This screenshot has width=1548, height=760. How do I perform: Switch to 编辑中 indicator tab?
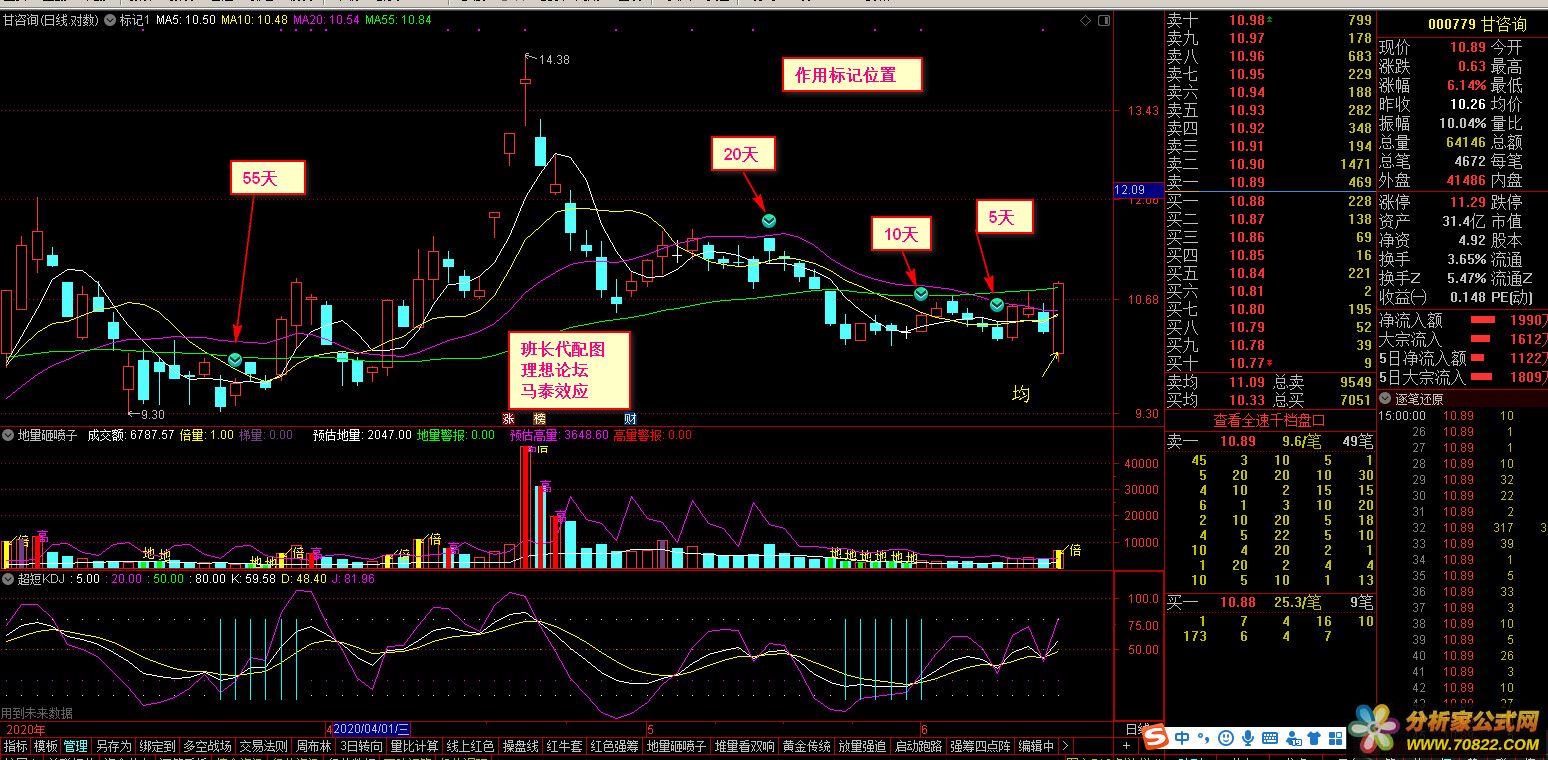click(1036, 746)
